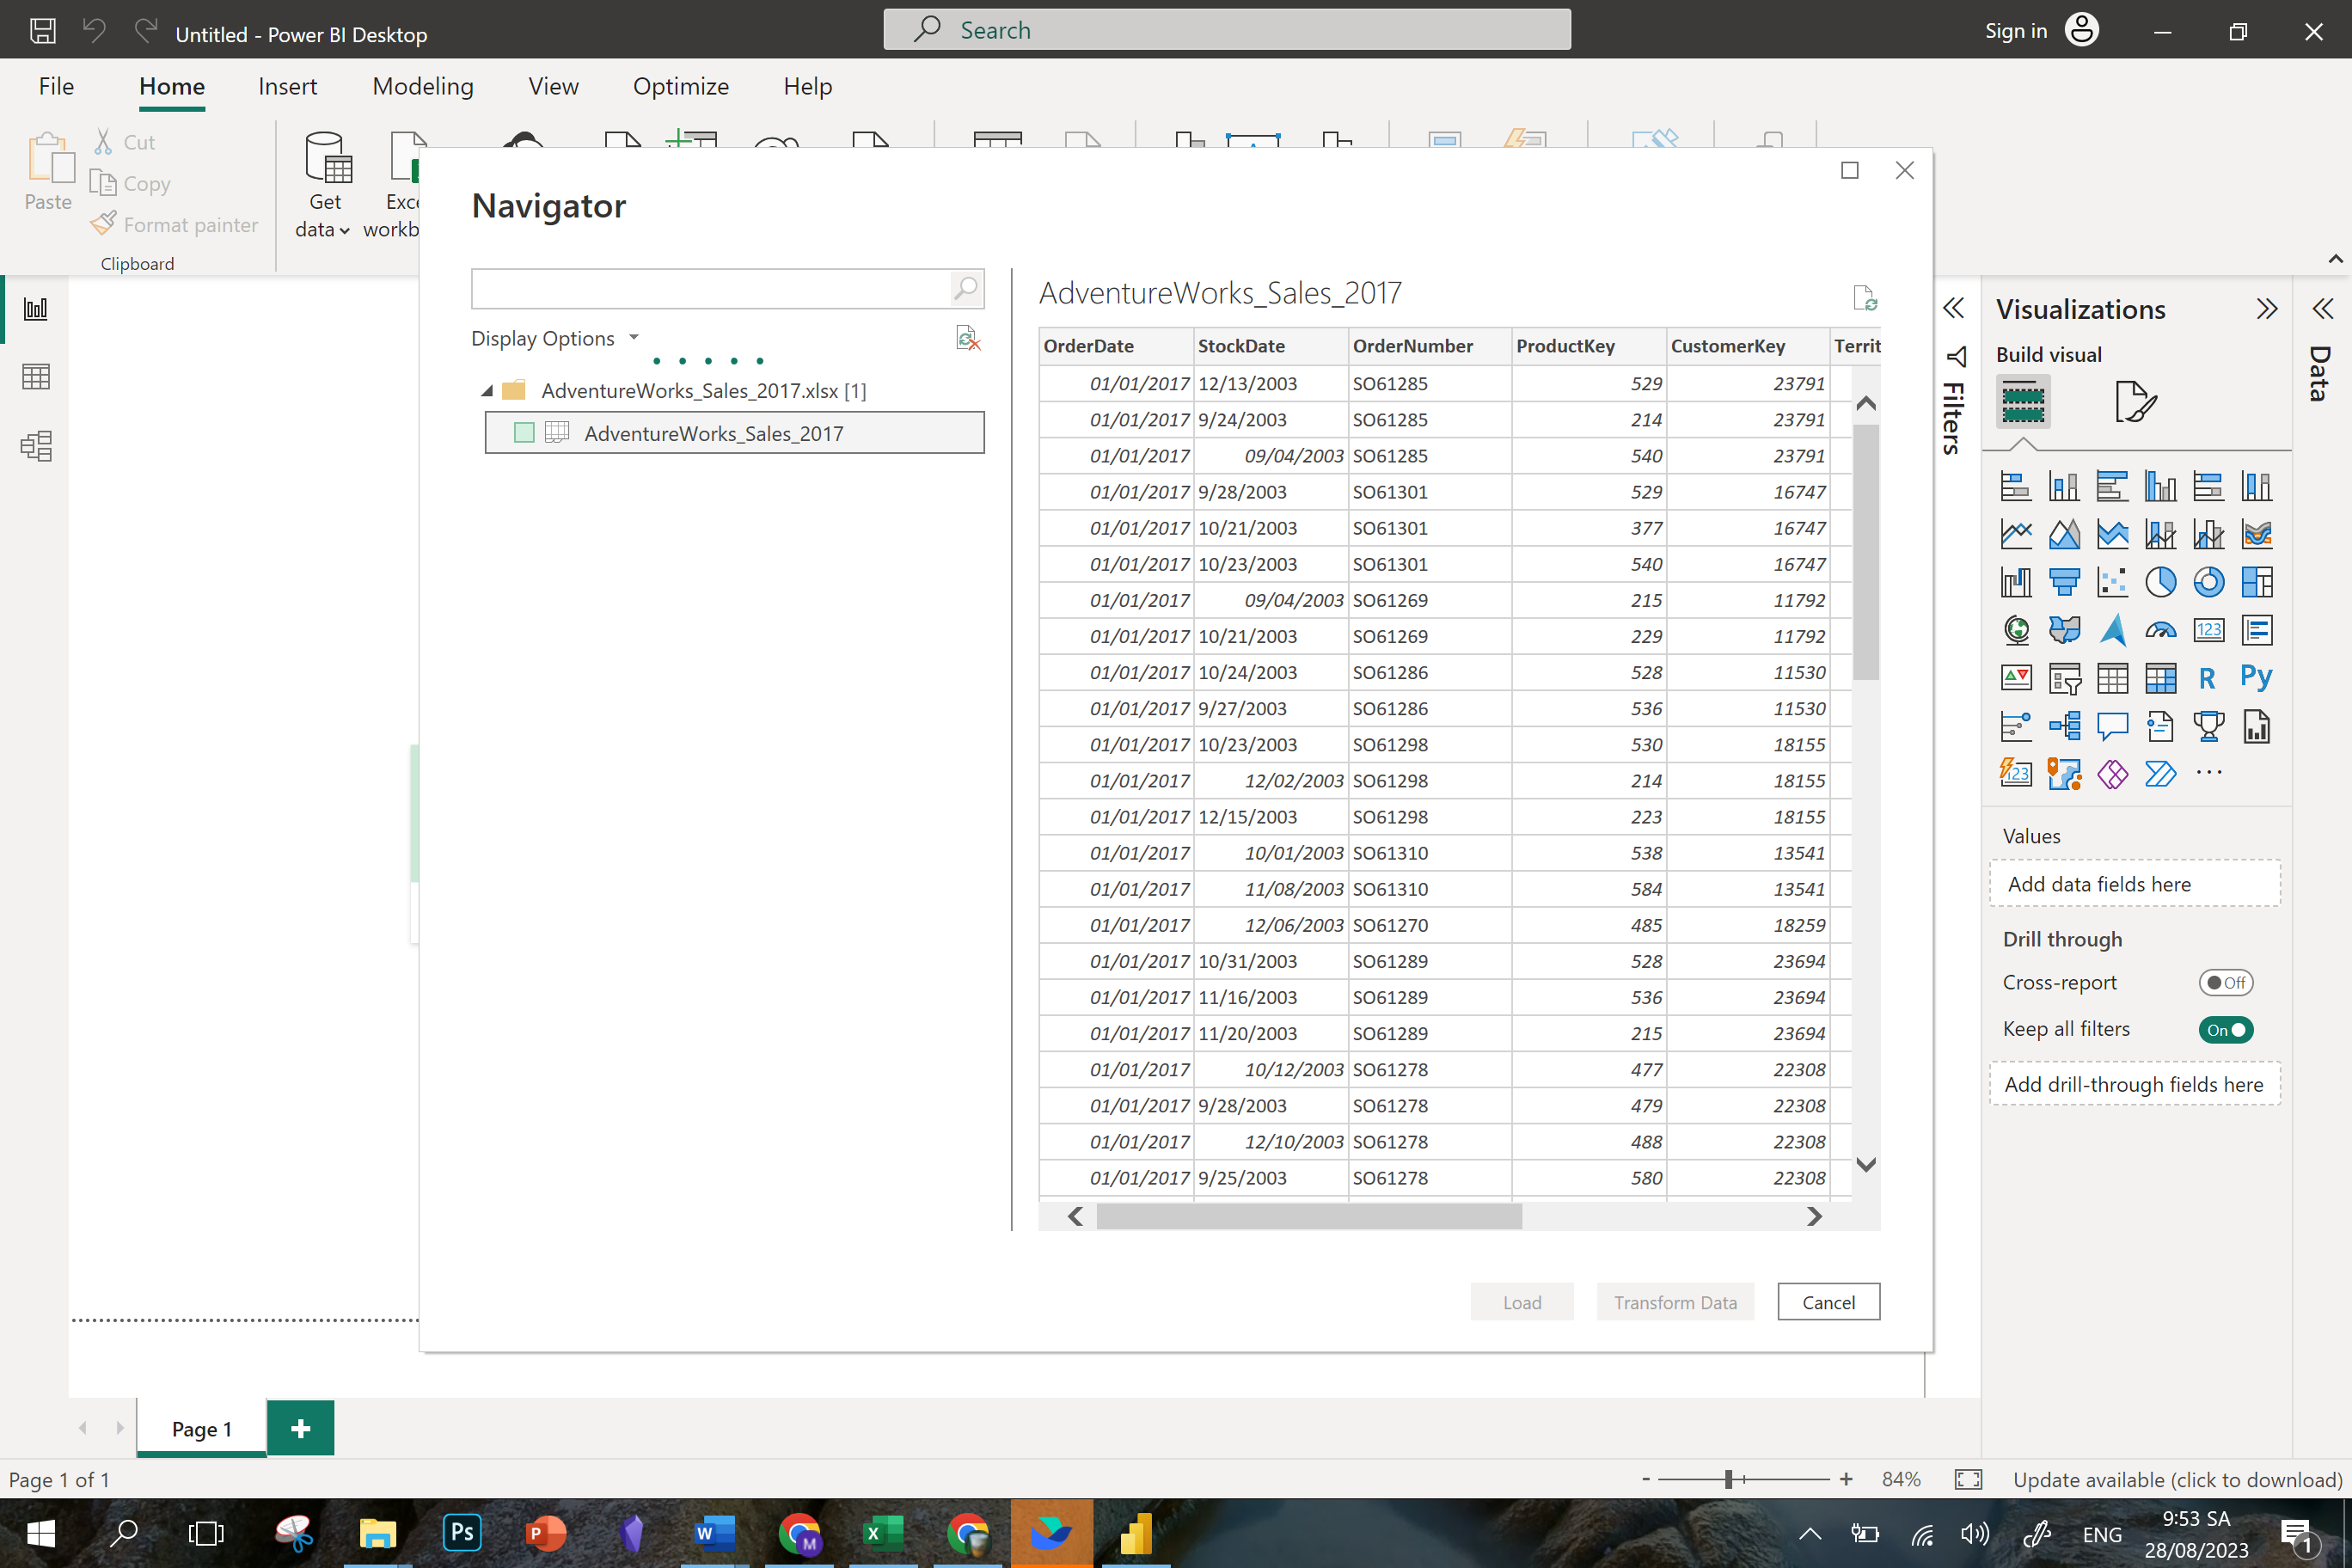Open Photoshop from the taskbar
The width and height of the screenshot is (2352, 1568).
462,1532
